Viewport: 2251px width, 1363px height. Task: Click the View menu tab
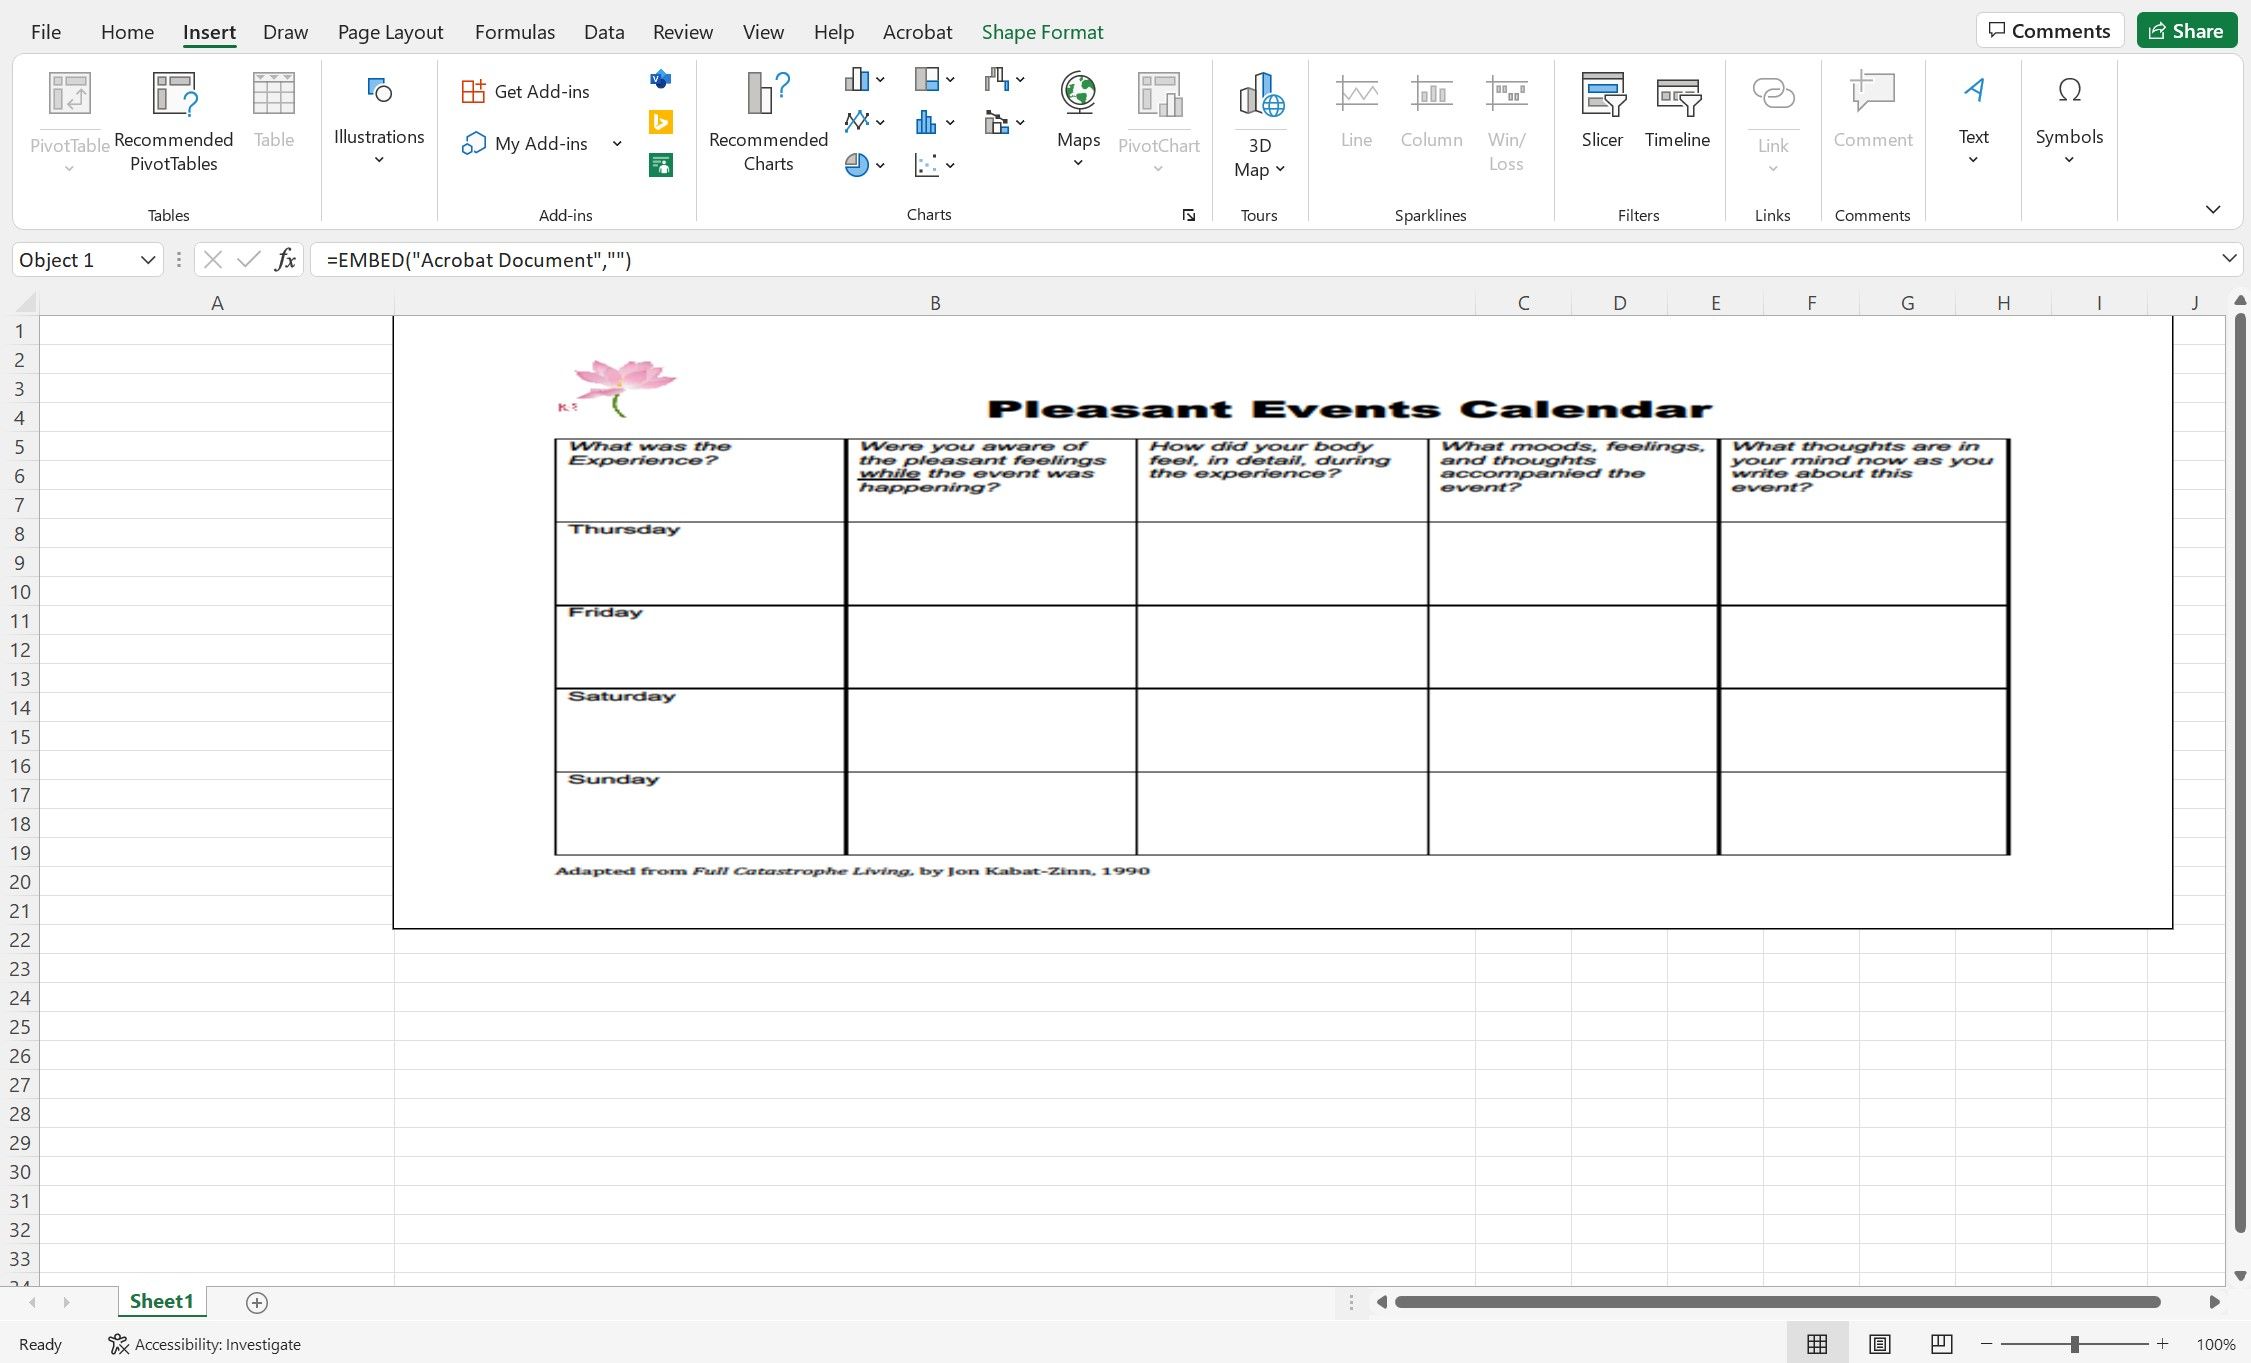[x=762, y=31]
